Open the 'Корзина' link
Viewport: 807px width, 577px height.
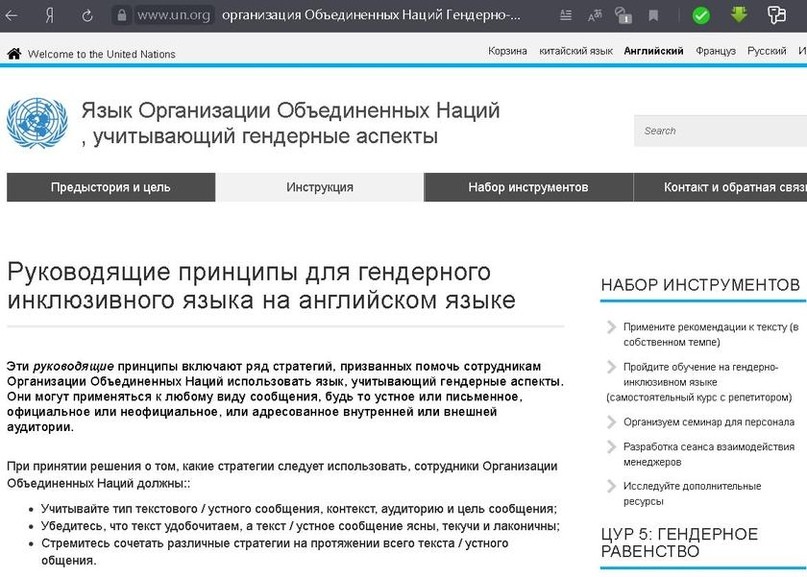(x=507, y=49)
